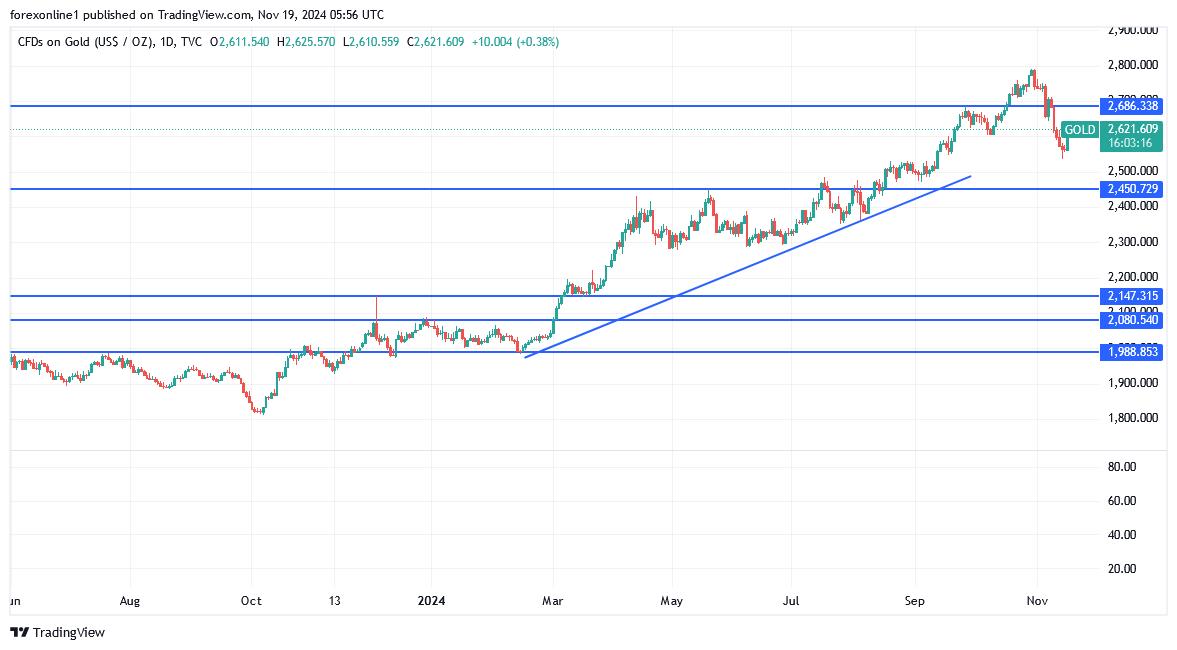
Task: Click the 2,450.729 horizontal support line
Action: click(x=554, y=189)
